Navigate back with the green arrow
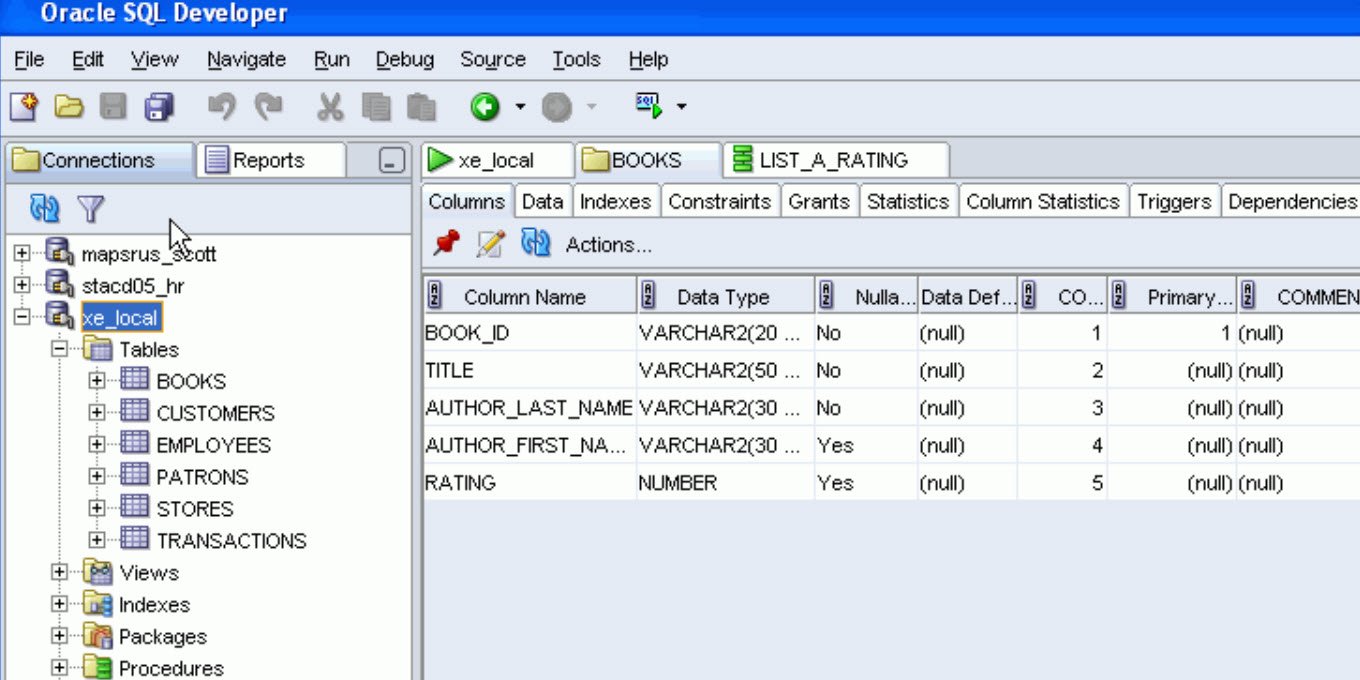The image size is (1360, 680). coord(484,106)
